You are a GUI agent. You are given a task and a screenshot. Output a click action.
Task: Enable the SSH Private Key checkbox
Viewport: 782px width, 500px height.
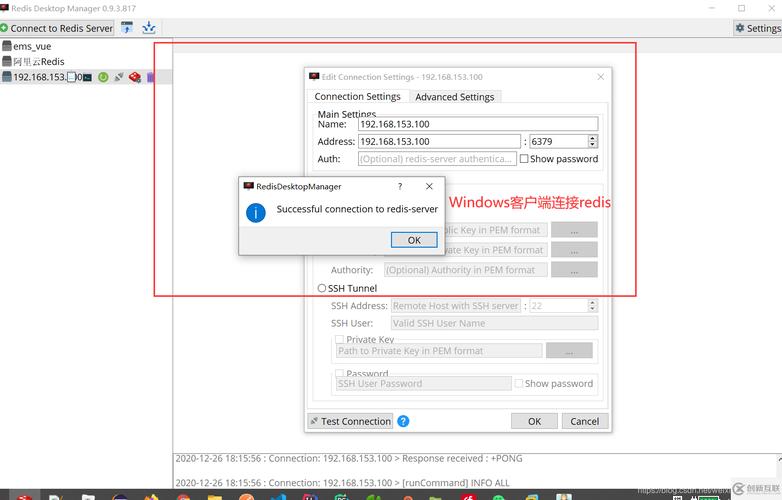(x=340, y=339)
